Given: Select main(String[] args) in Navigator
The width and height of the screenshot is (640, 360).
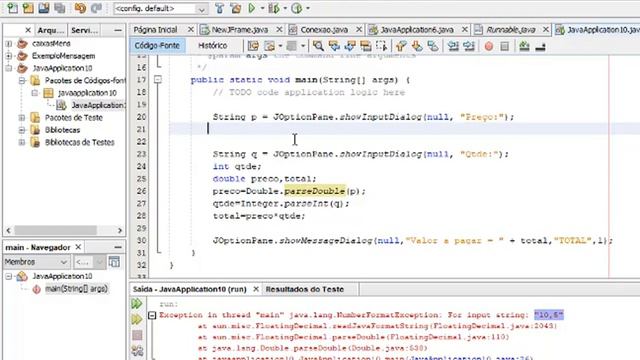Looking at the screenshot, I should tap(76, 289).
